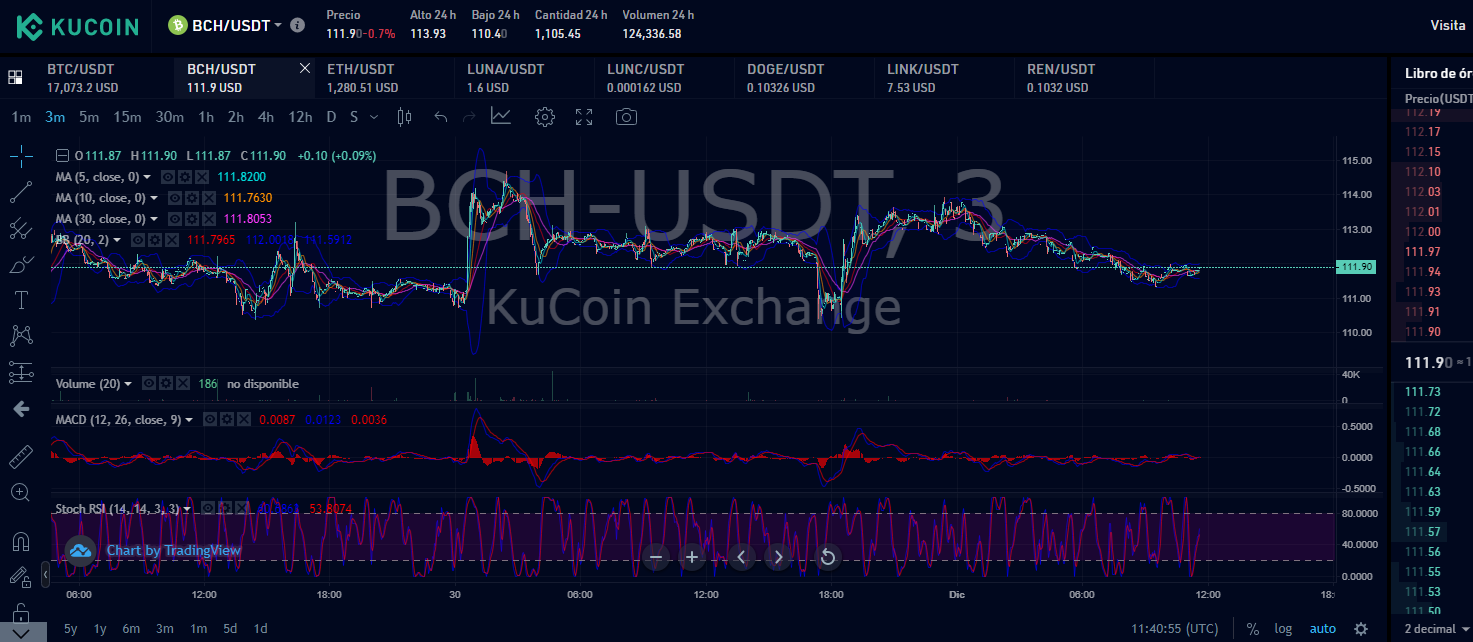
Task: Open the indicators menu
Action: pos(501,117)
